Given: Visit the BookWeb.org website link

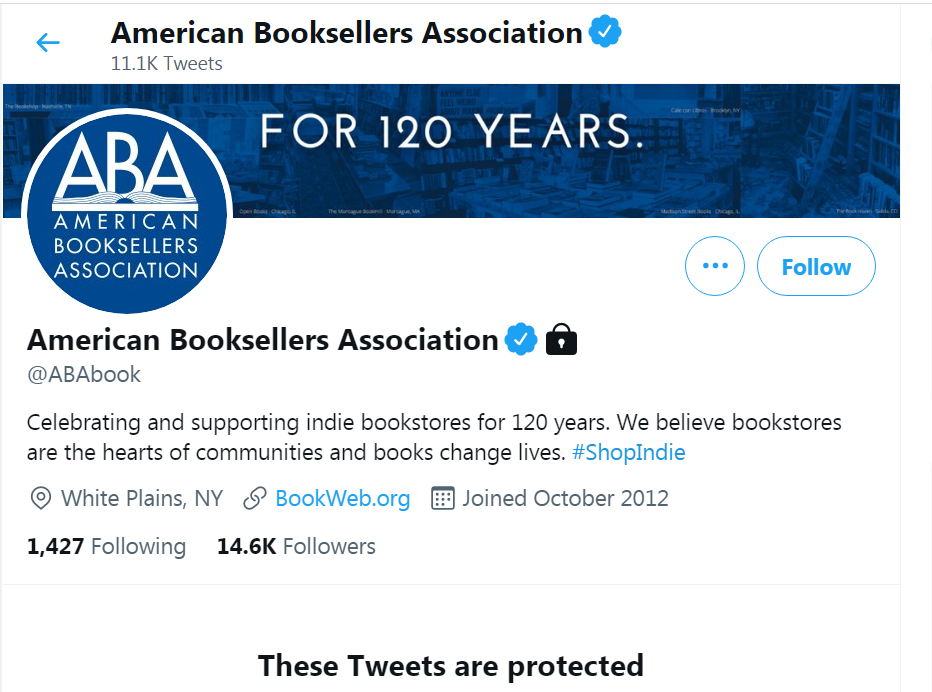Looking at the screenshot, I should 342,498.
